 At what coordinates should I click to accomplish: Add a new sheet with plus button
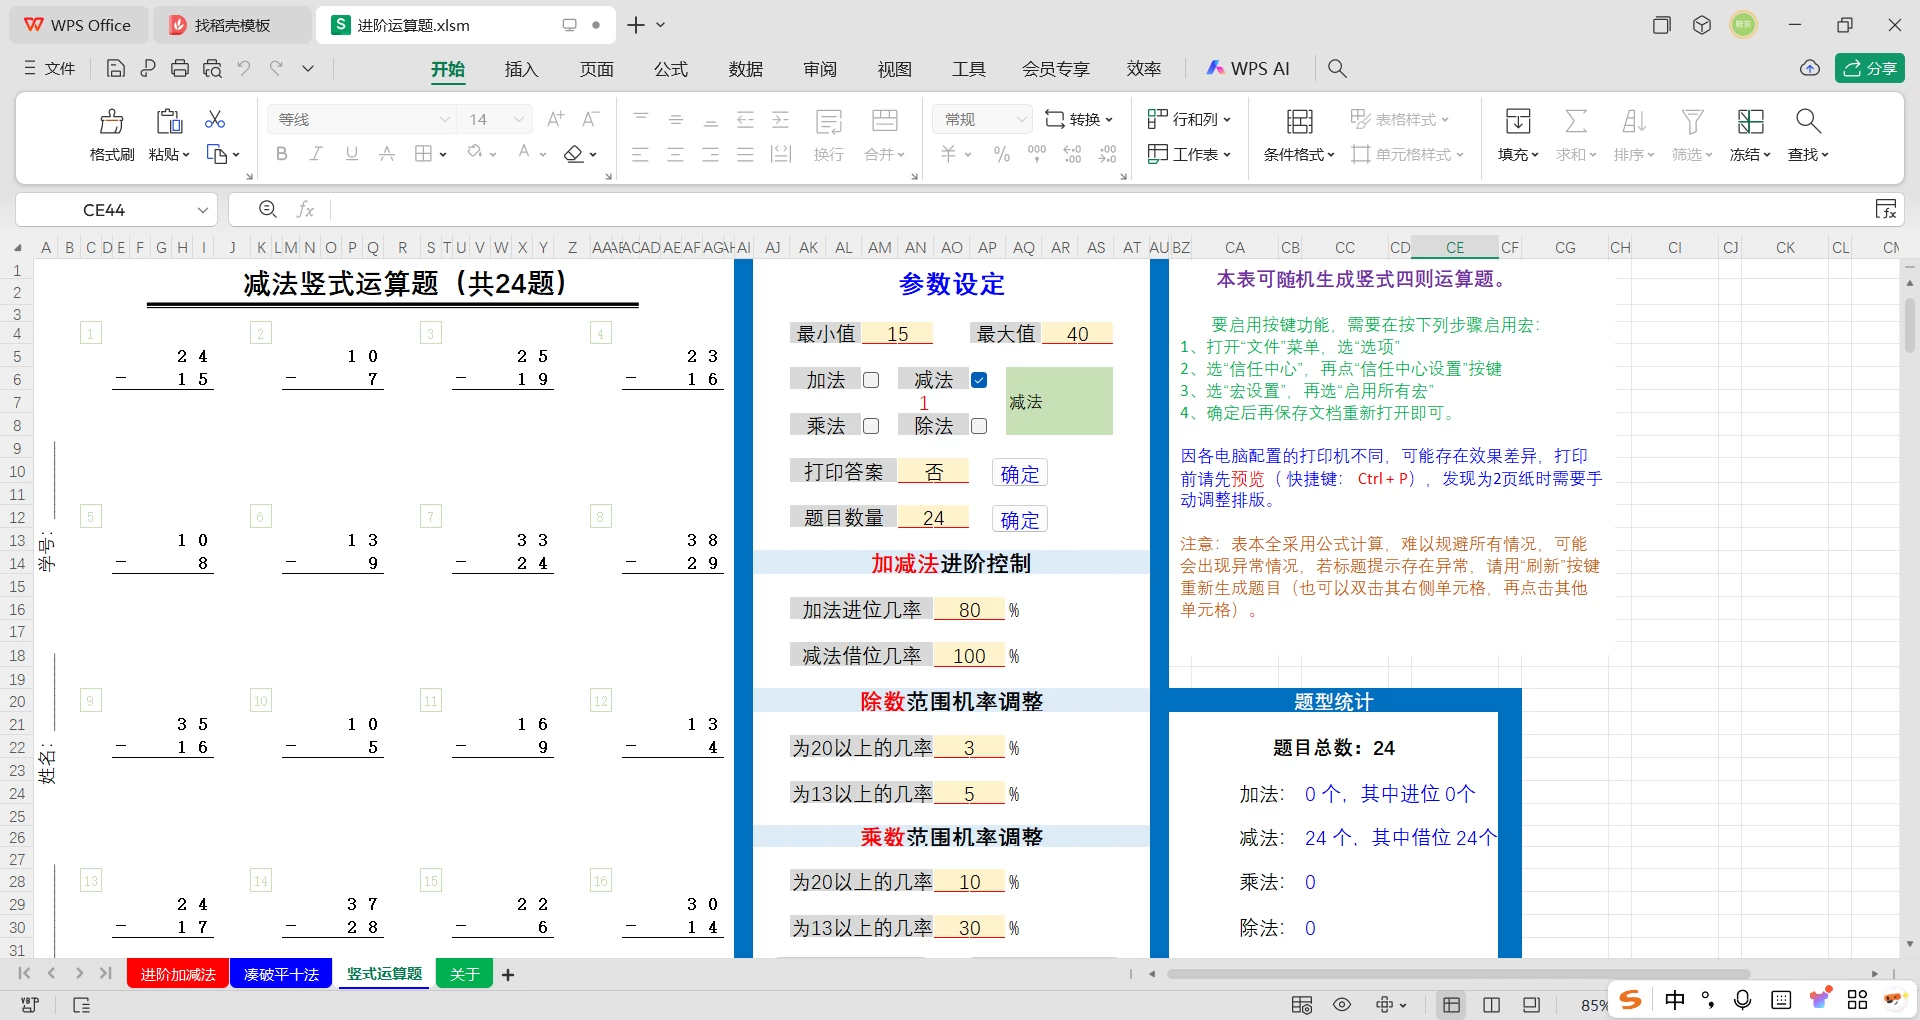click(508, 975)
